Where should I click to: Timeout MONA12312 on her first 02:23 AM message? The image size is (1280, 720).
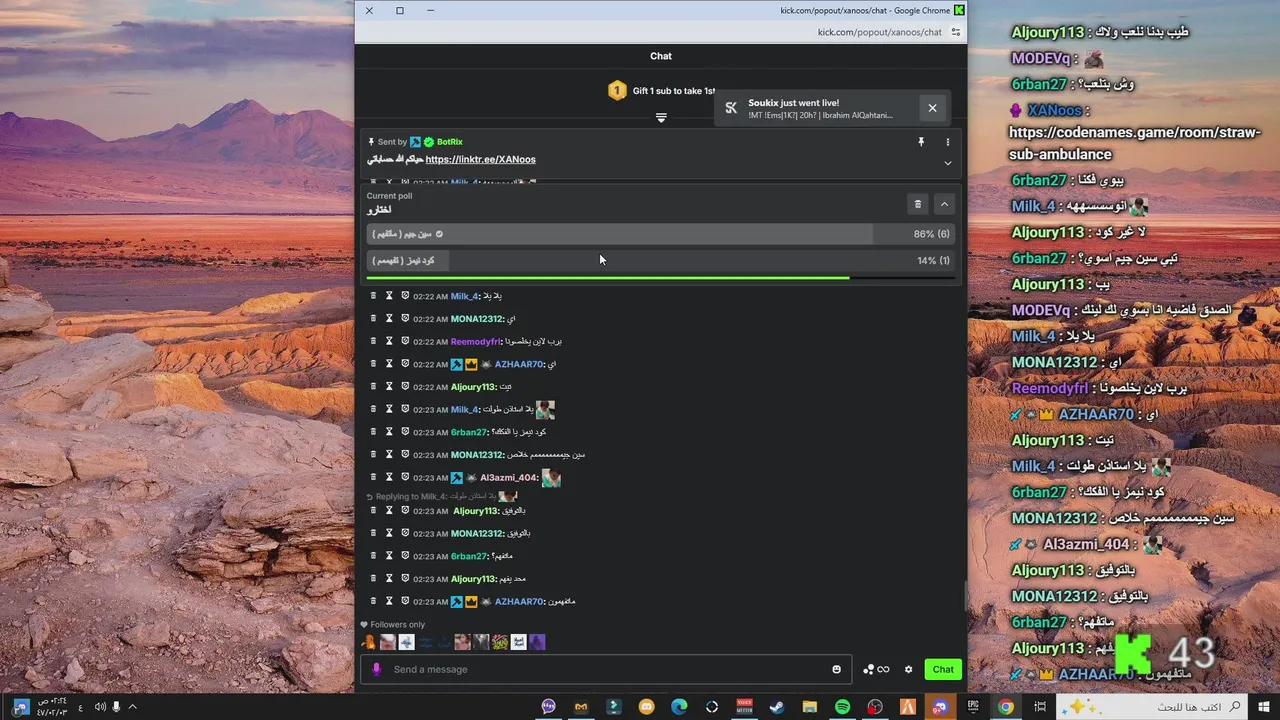coord(389,455)
